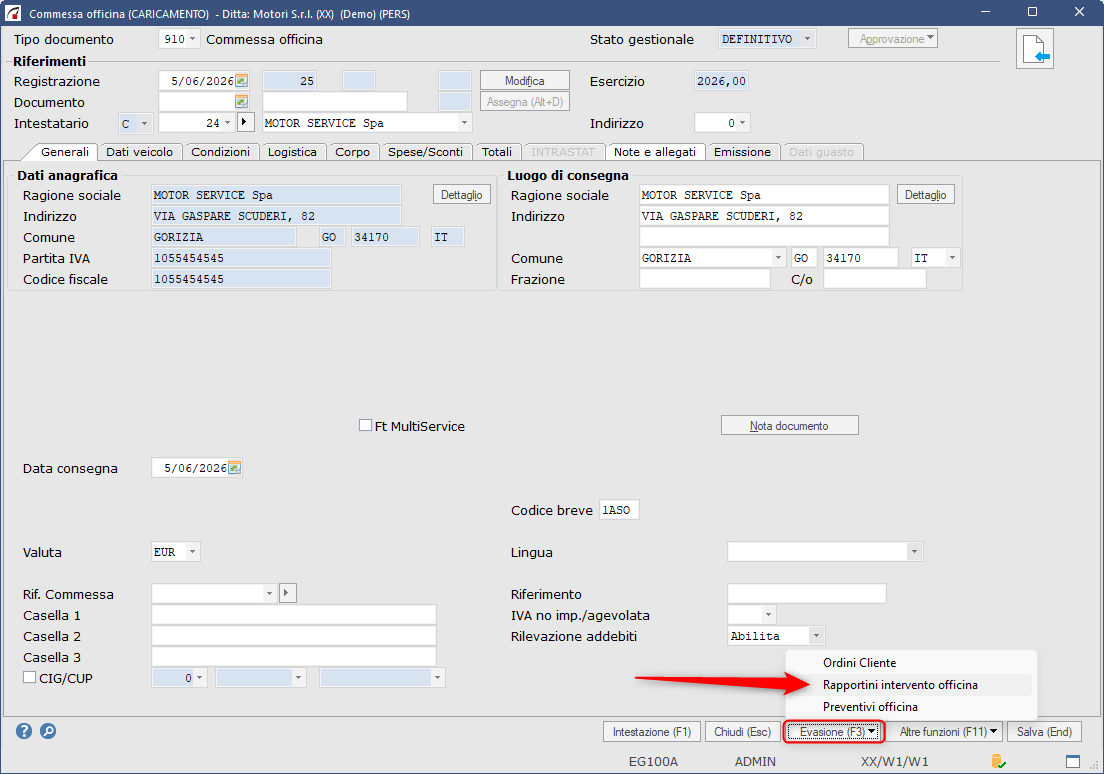
Task: Switch to the Corpo tab
Action: tap(353, 152)
